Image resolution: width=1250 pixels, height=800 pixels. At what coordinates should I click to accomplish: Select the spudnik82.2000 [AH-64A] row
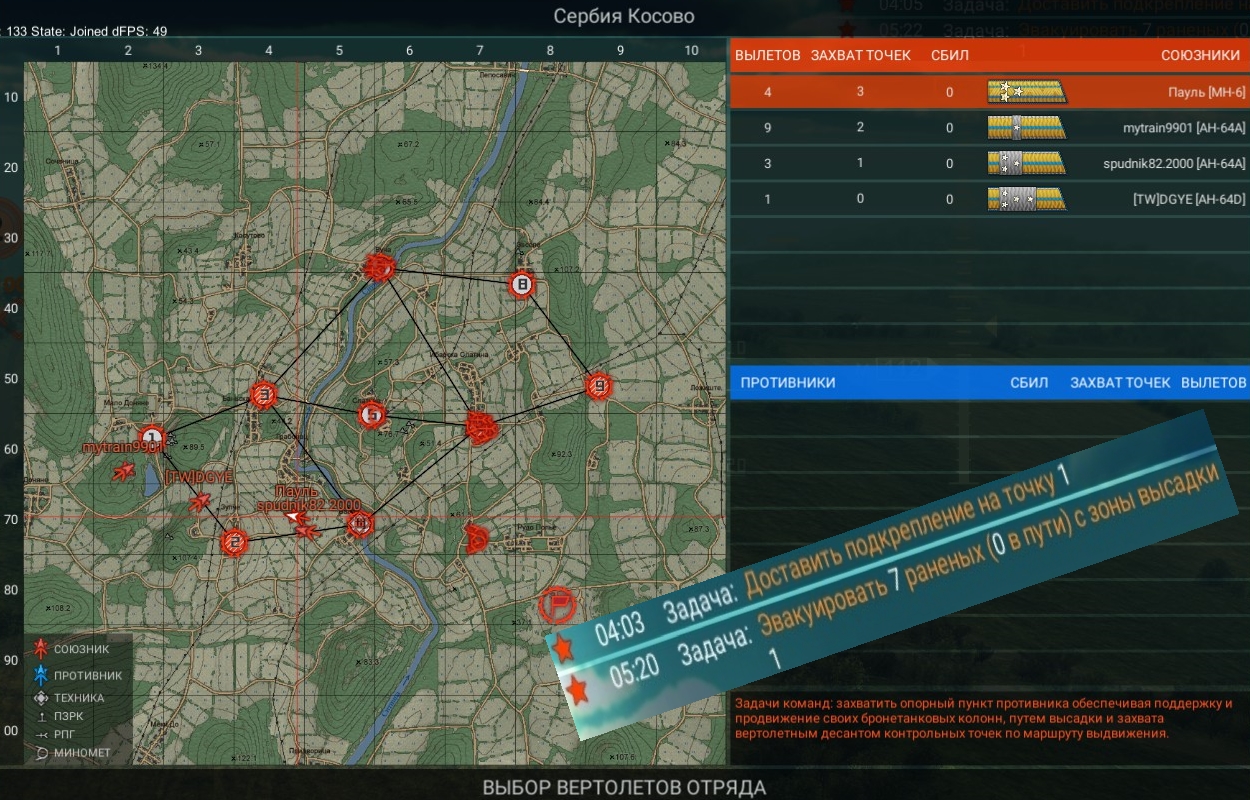click(x=990, y=163)
